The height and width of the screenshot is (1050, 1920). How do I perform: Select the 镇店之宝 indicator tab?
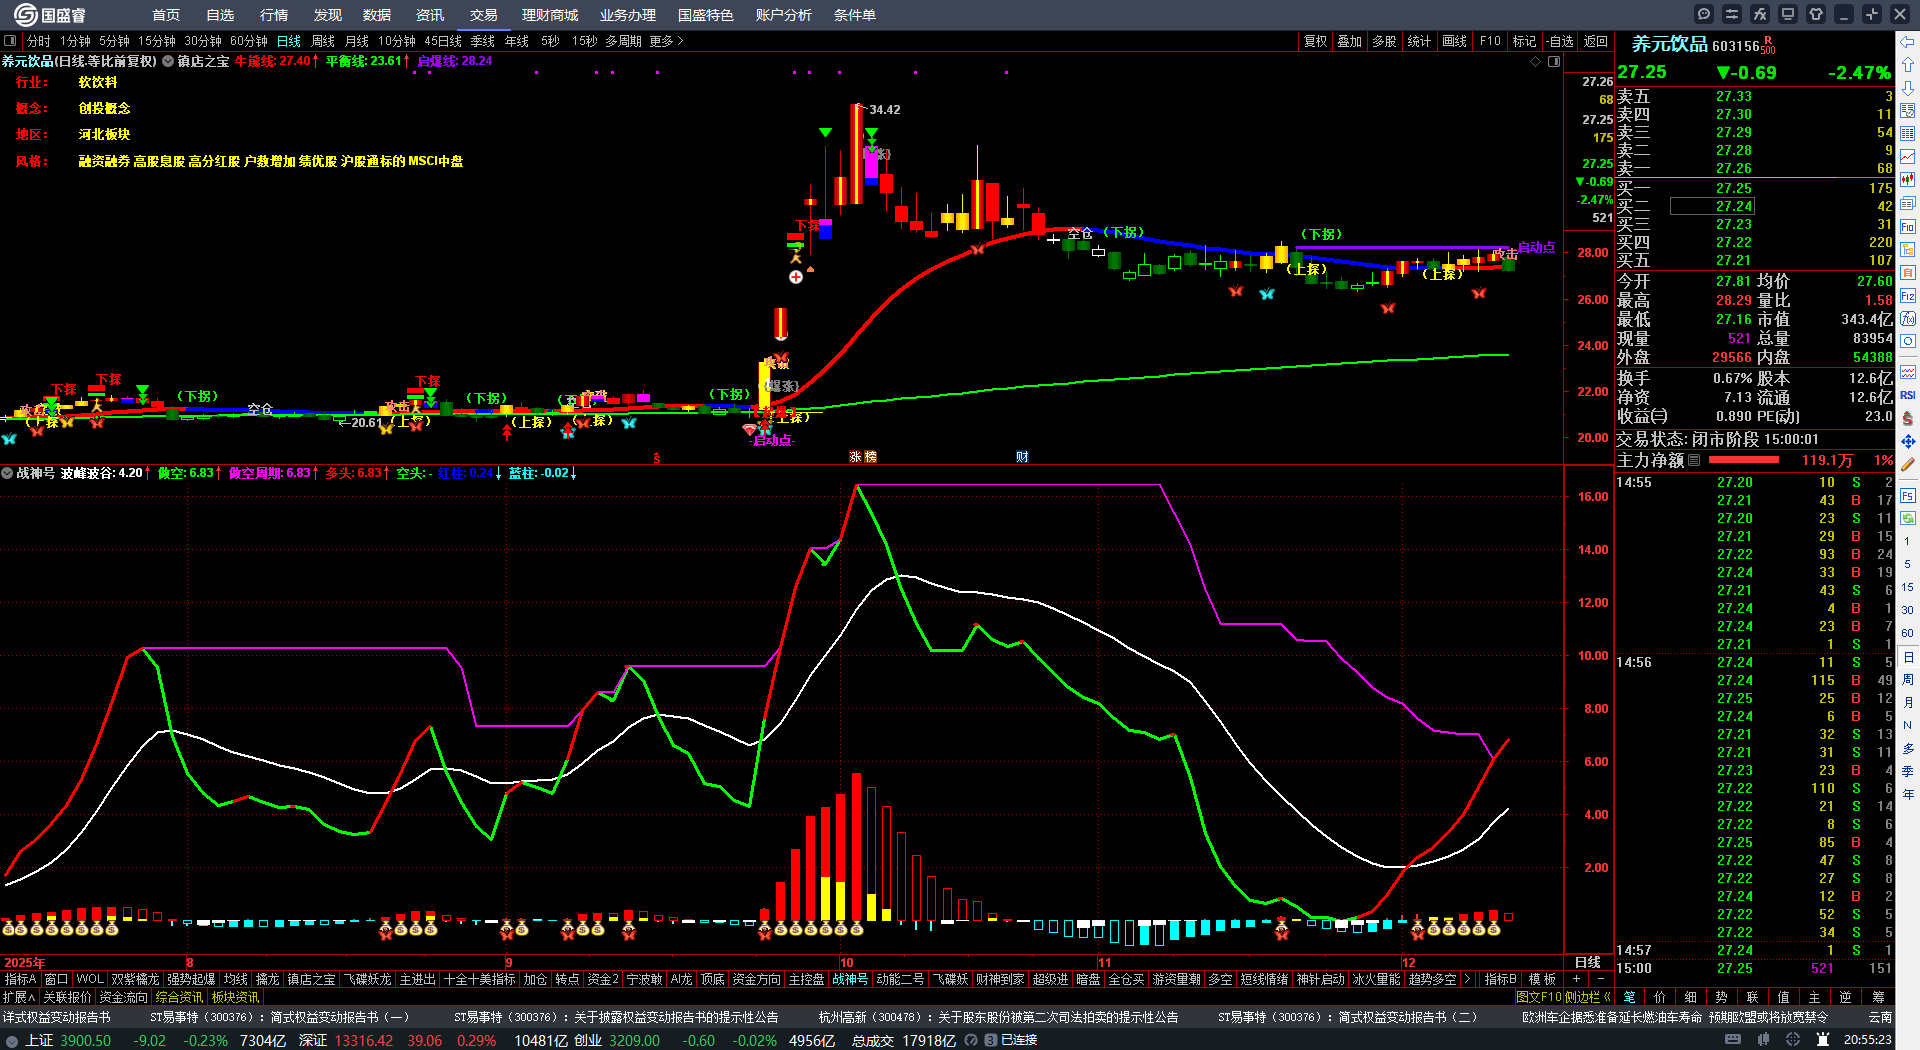[311, 980]
